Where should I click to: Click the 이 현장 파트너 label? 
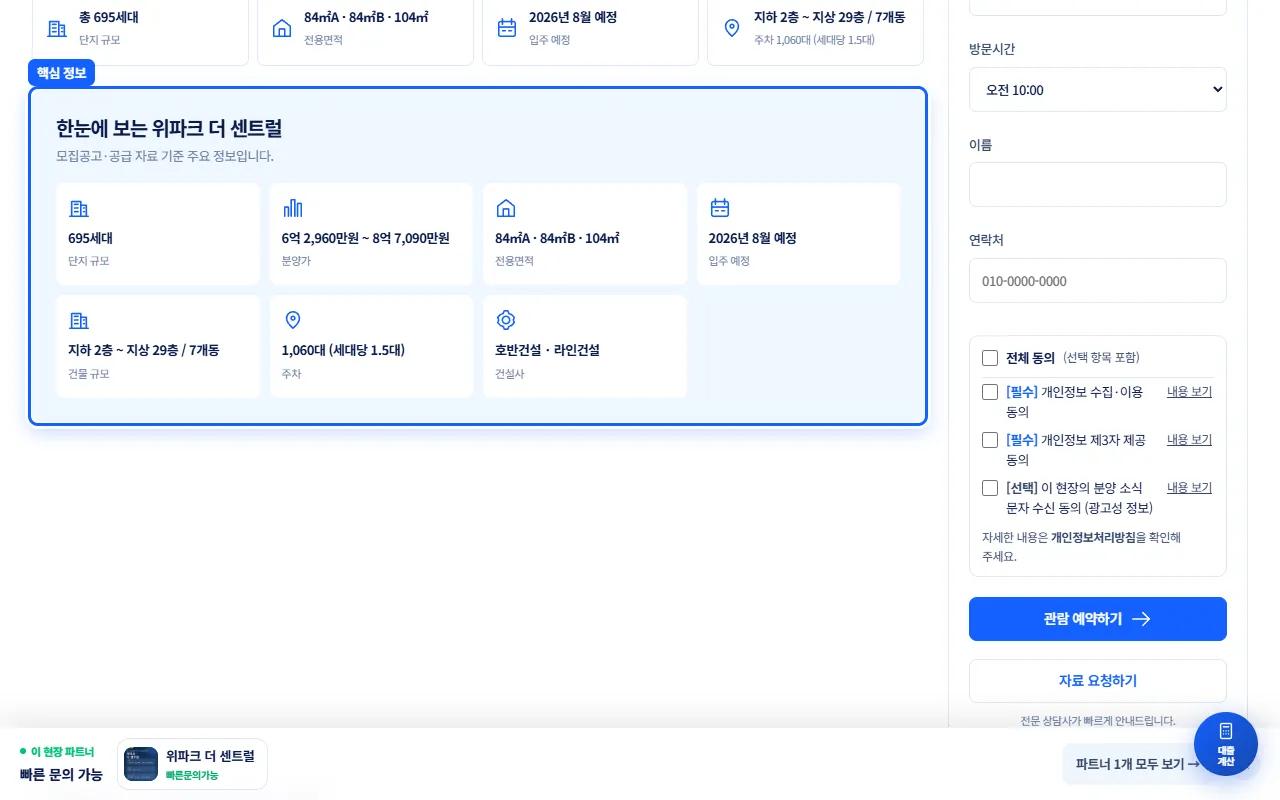point(57,751)
